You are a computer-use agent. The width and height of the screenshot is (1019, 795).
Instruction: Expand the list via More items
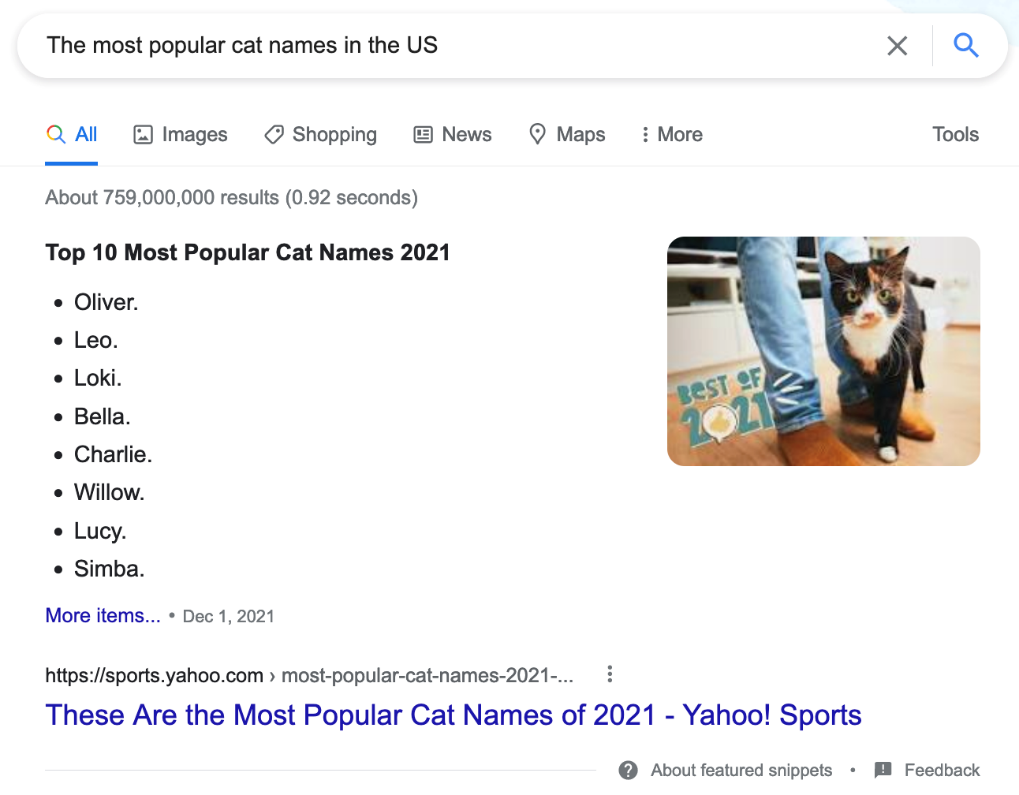click(x=102, y=616)
